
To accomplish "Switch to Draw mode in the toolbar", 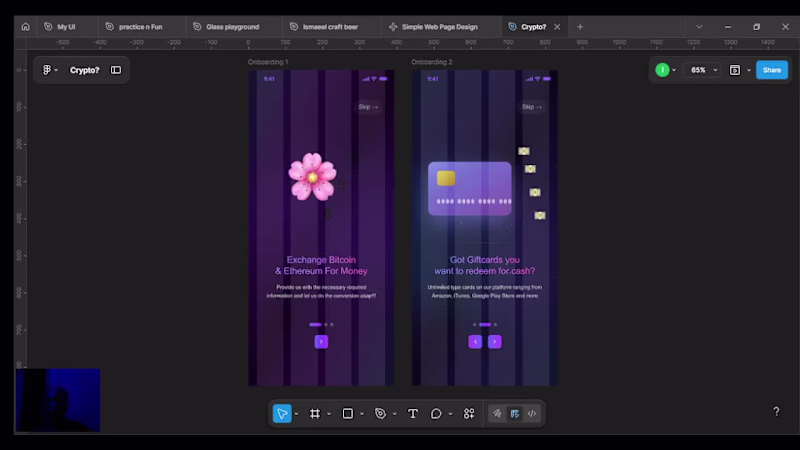I will coord(497,413).
